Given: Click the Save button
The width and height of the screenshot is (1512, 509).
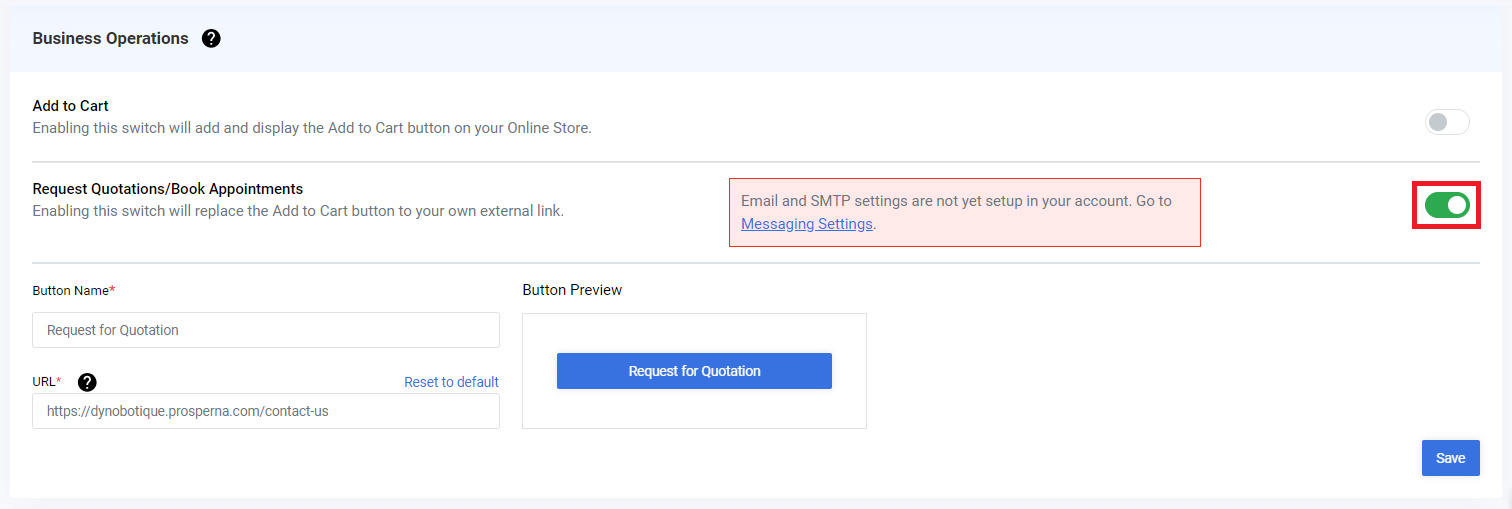Looking at the screenshot, I should coord(1450,458).
